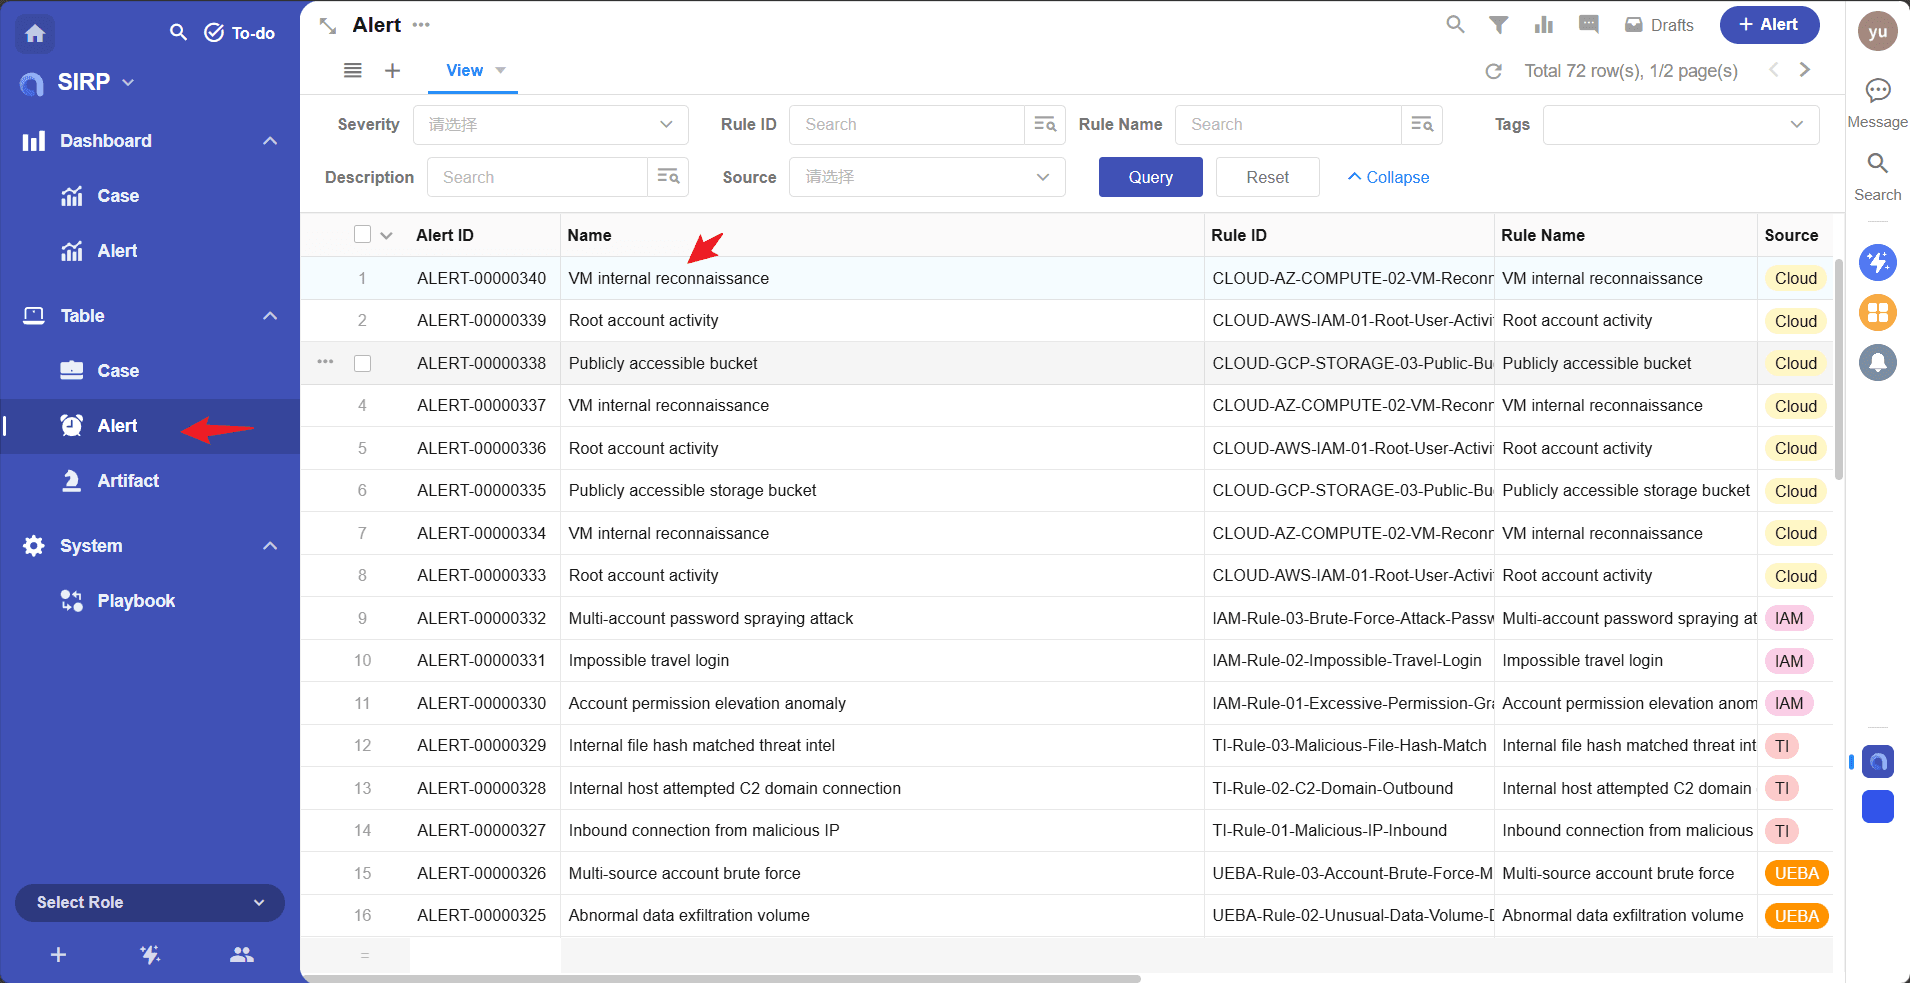This screenshot has height=983, width=1910.
Task: Click the Description search input field
Action: (x=538, y=177)
